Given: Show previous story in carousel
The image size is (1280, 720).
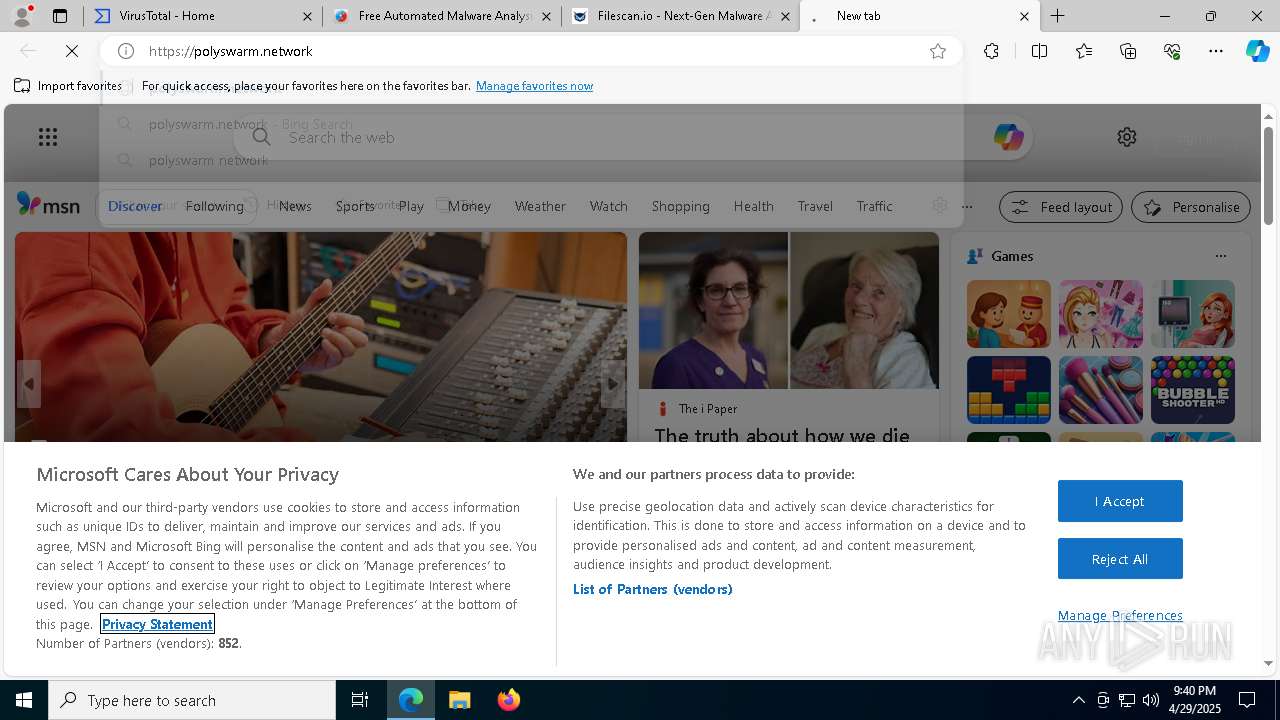Looking at the screenshot, I should [28, 384].
